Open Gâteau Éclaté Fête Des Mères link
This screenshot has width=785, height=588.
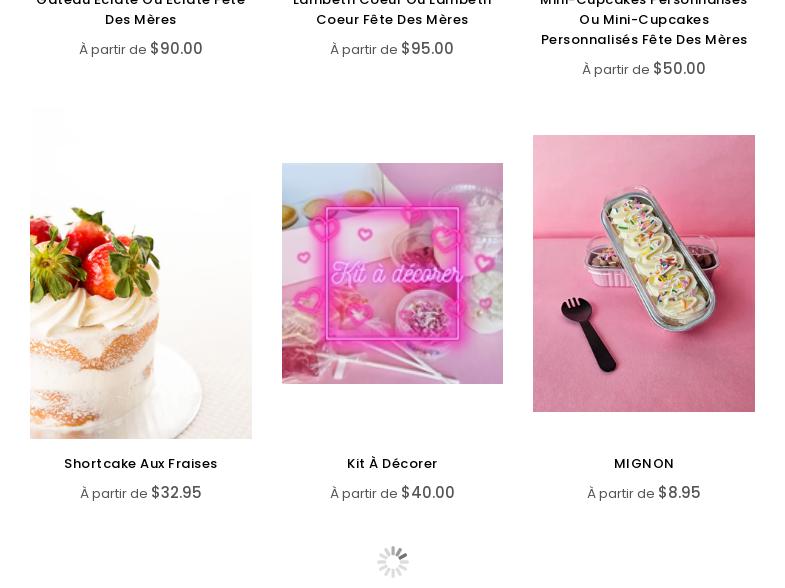(x=141, y=11)
